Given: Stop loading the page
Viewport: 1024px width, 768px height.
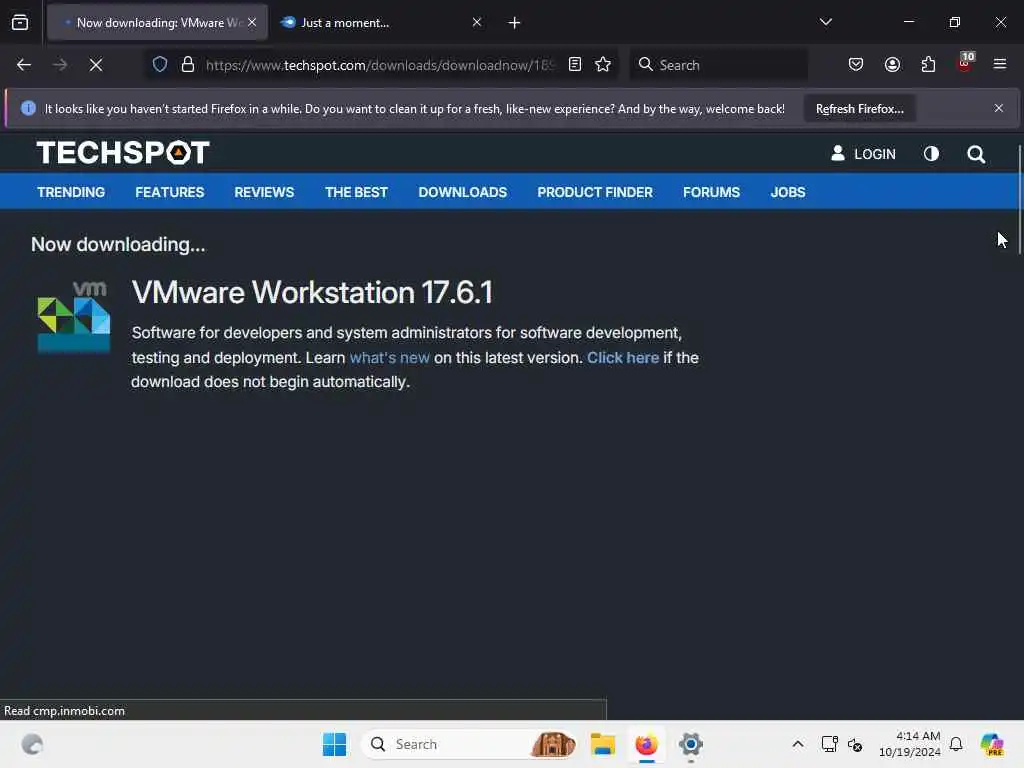Looking at the screenshot, I should 96,65.
